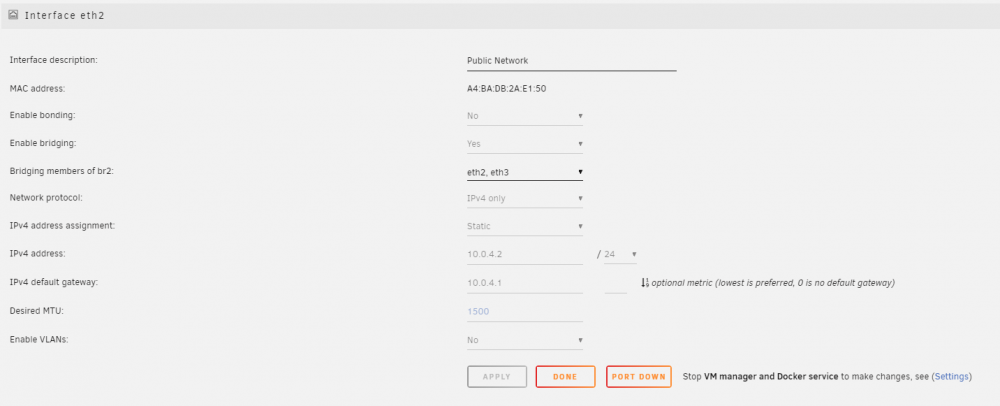Click the Port Down button
Viewport: 1000px width, 406px height.
click(638, 377)
